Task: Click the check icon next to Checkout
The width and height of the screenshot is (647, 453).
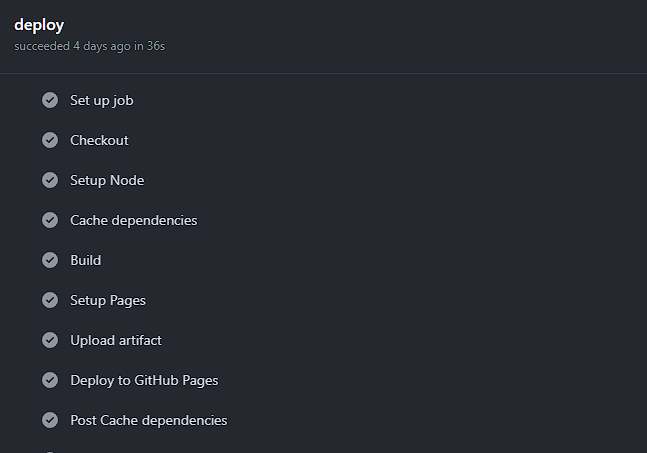Action: (x=50, y=140)
